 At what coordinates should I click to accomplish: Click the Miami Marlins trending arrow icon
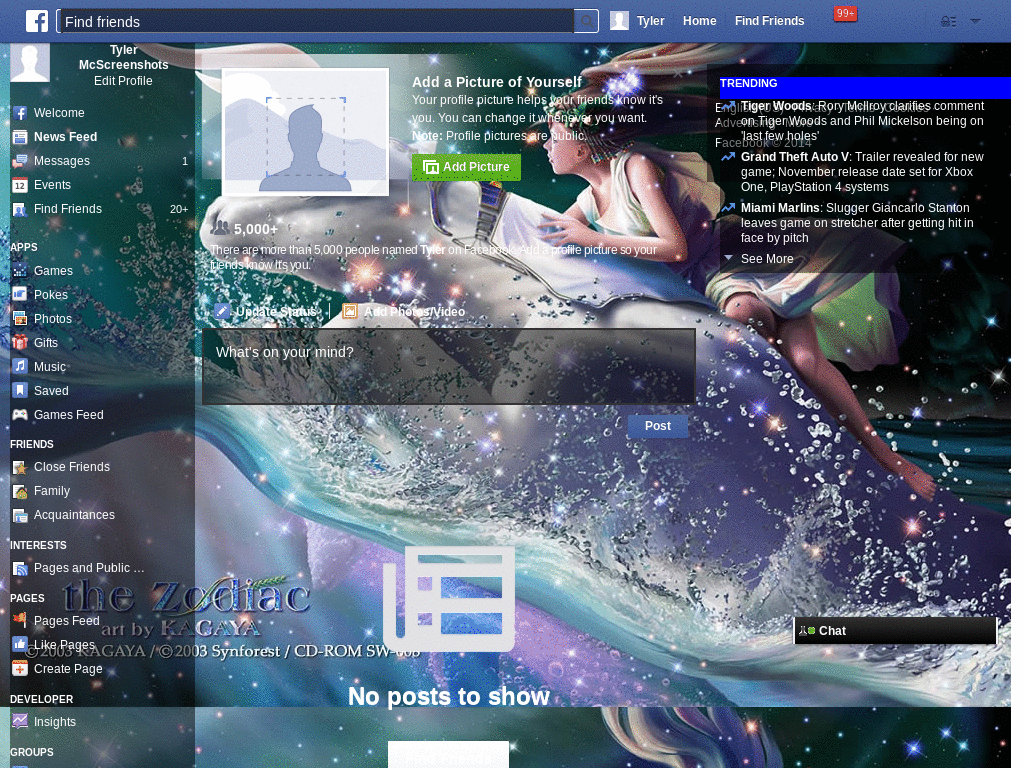pyautogui.click(x=728, y=208)
